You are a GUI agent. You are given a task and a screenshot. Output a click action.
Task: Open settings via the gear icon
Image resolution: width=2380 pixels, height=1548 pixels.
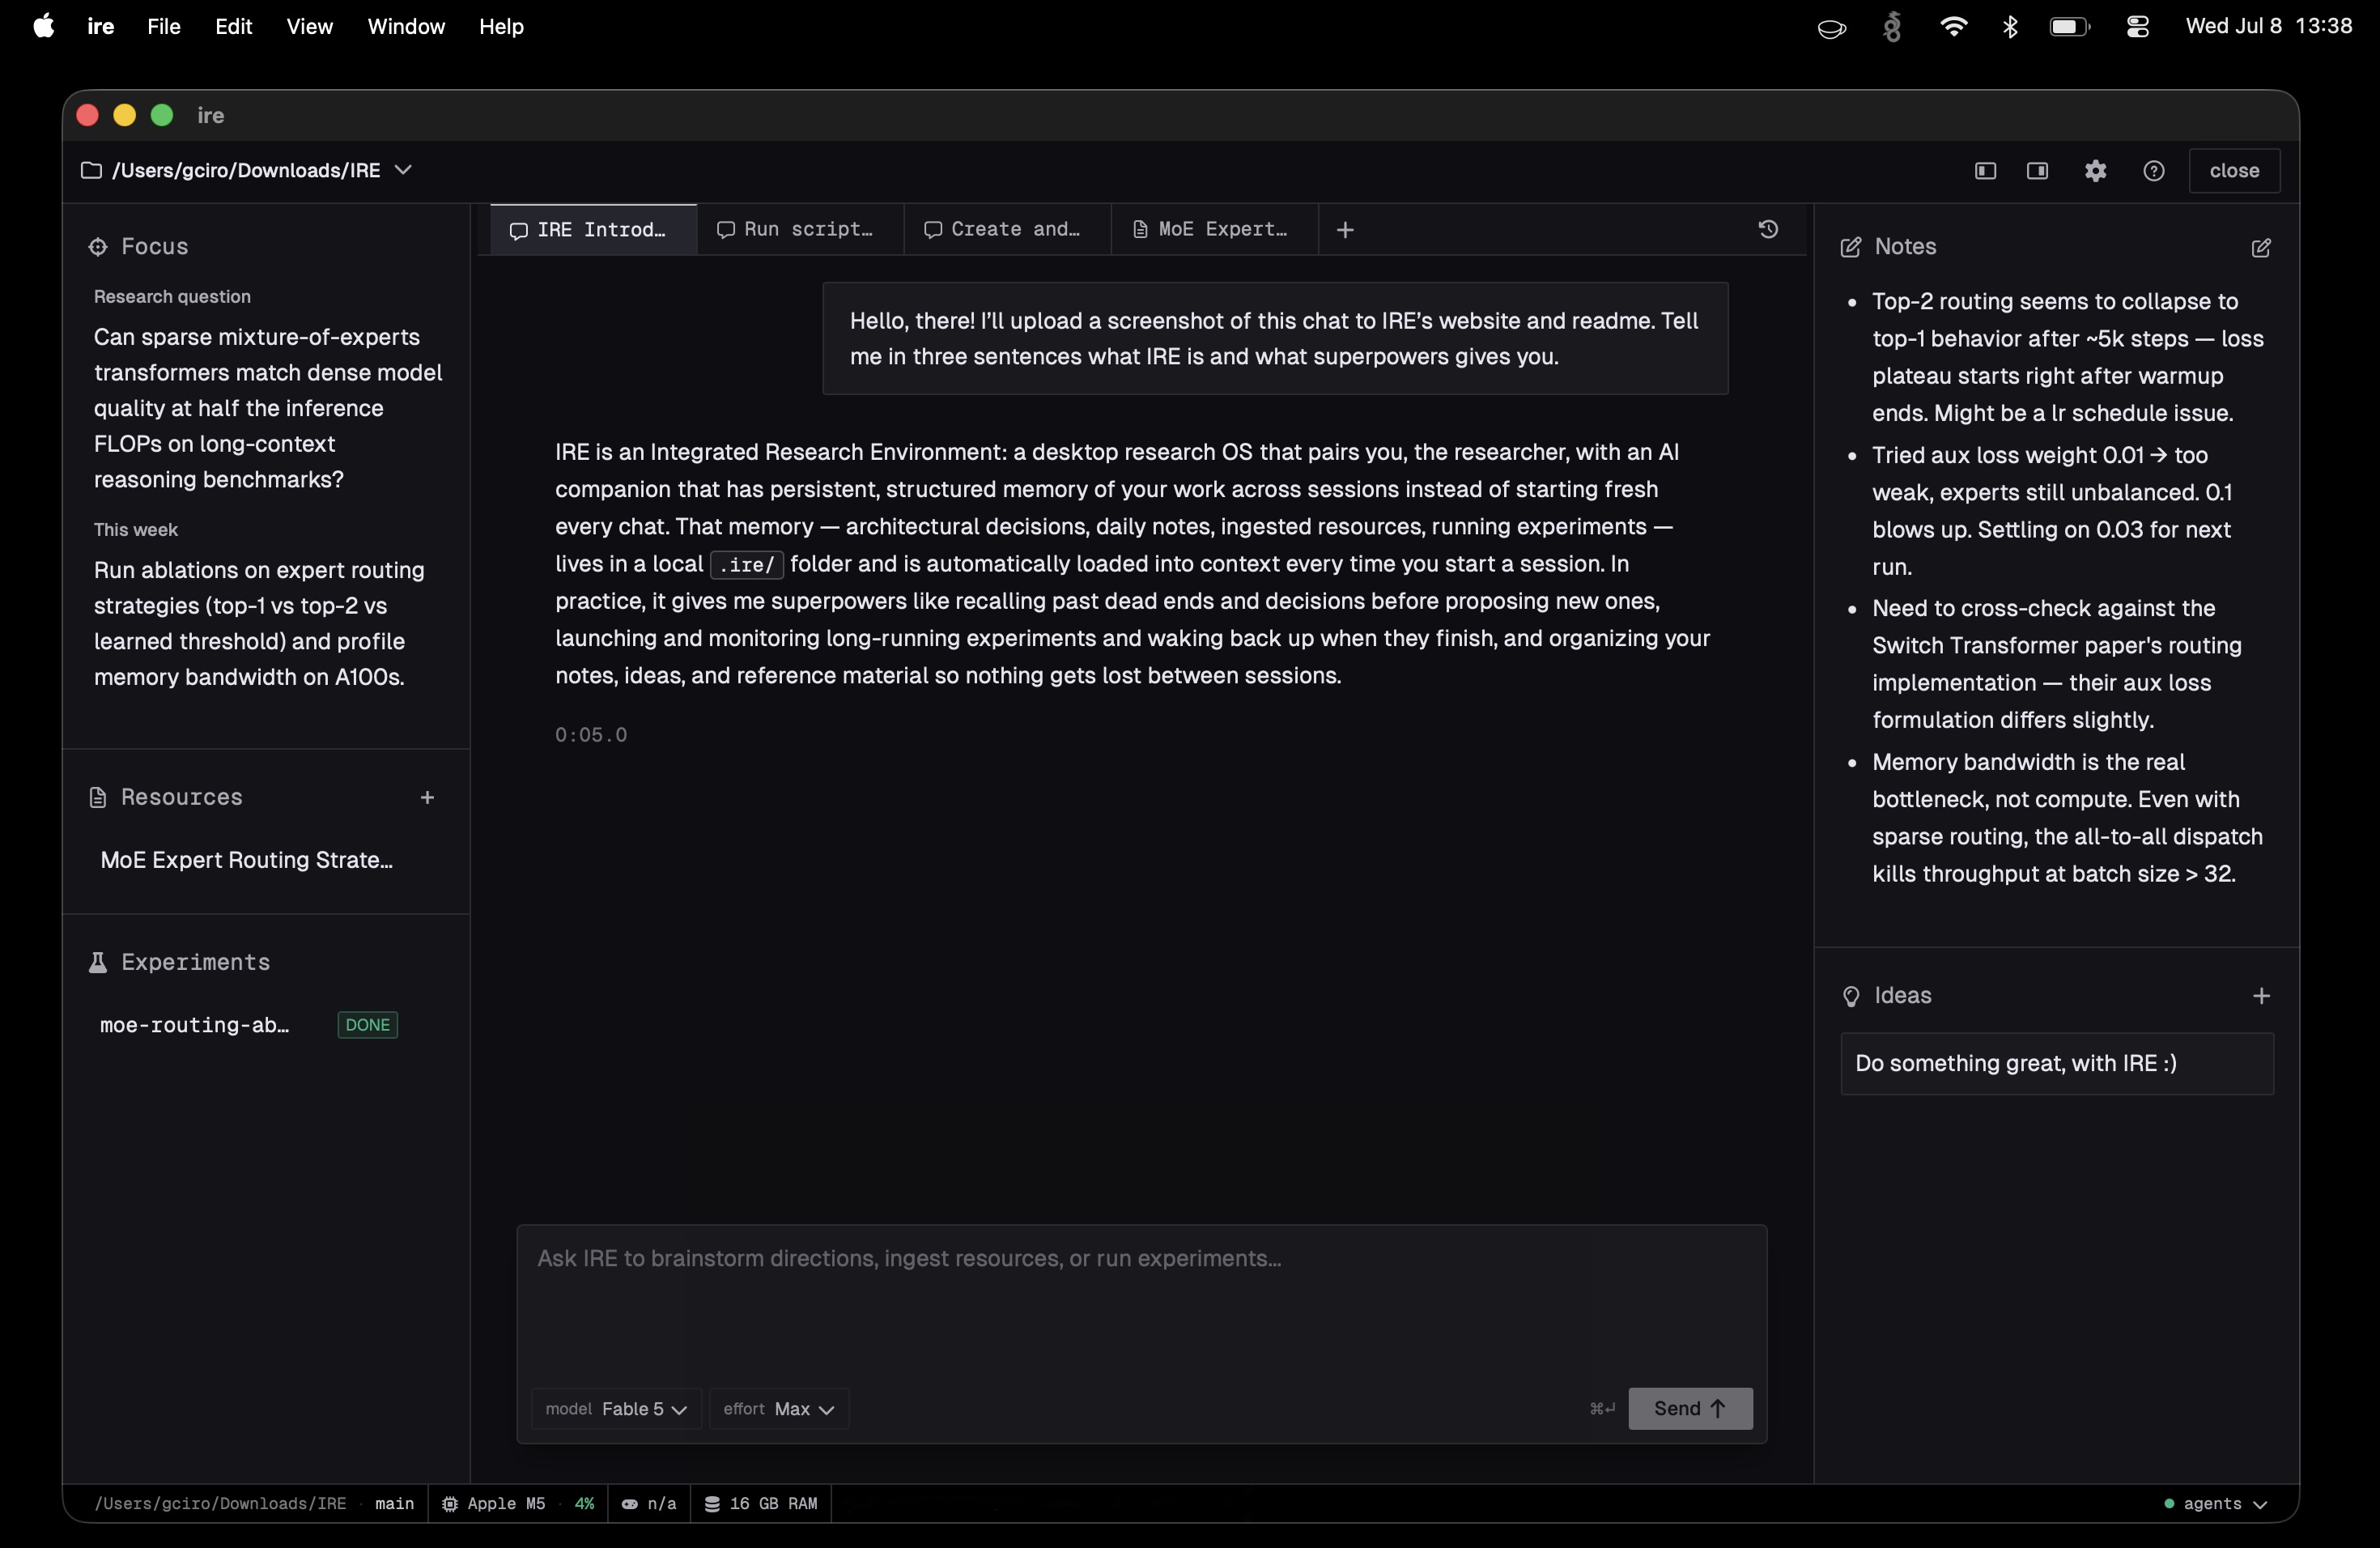(x=2095, y=171)
